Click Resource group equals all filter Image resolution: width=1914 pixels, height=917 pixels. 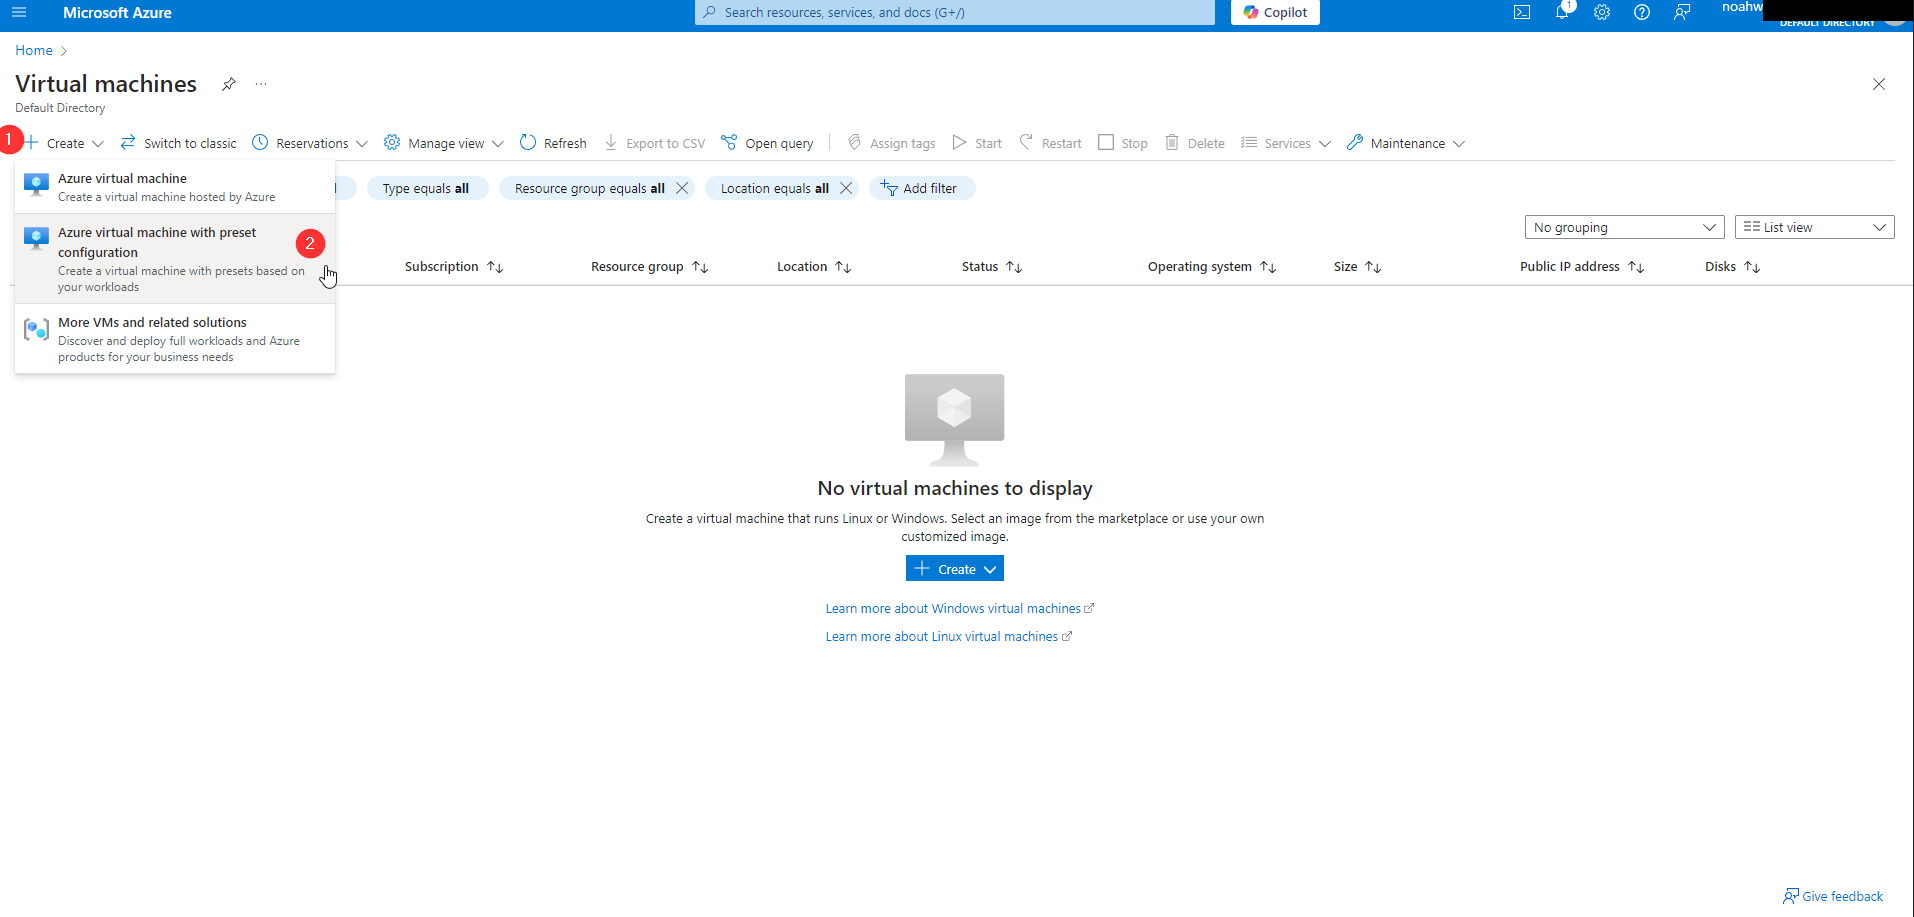(x=589, y=188)
